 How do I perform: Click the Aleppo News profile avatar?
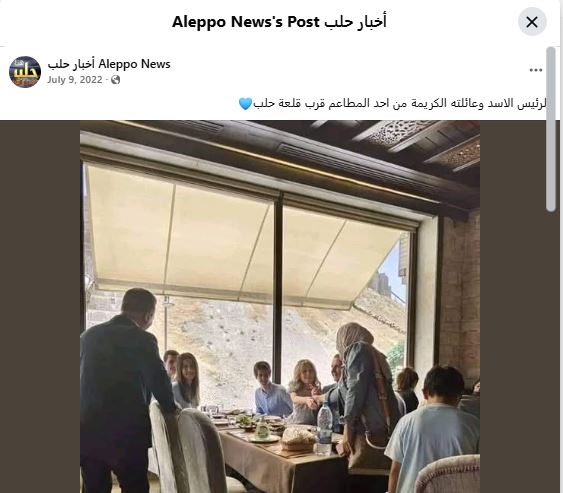point(25,71)
